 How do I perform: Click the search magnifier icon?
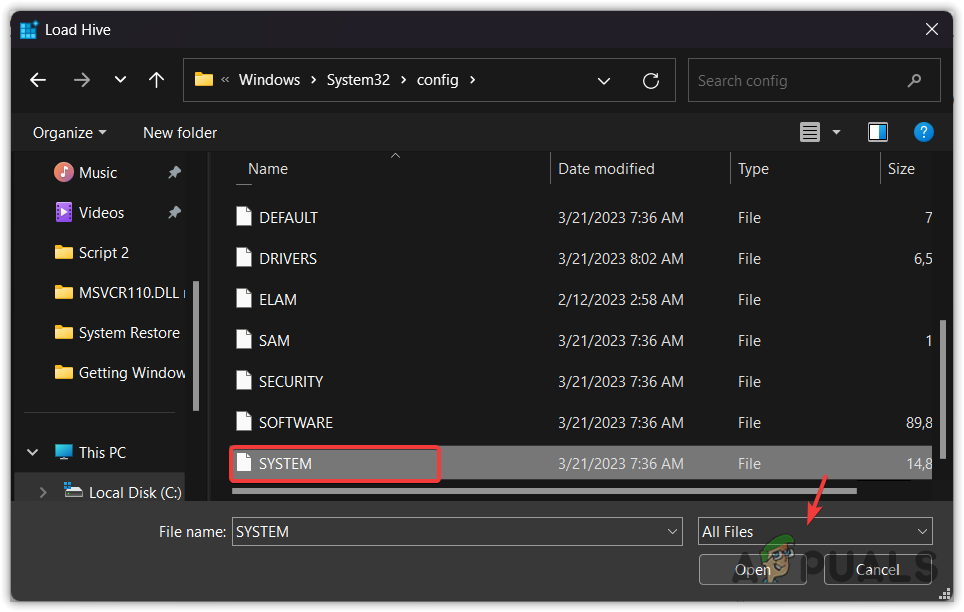(x=914, y=81)
